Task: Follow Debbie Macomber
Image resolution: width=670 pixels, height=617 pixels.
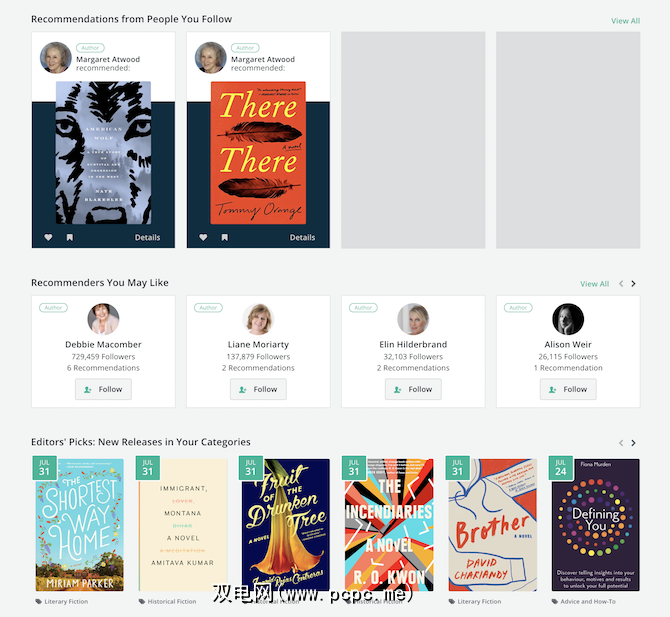Action: point(103,389)
